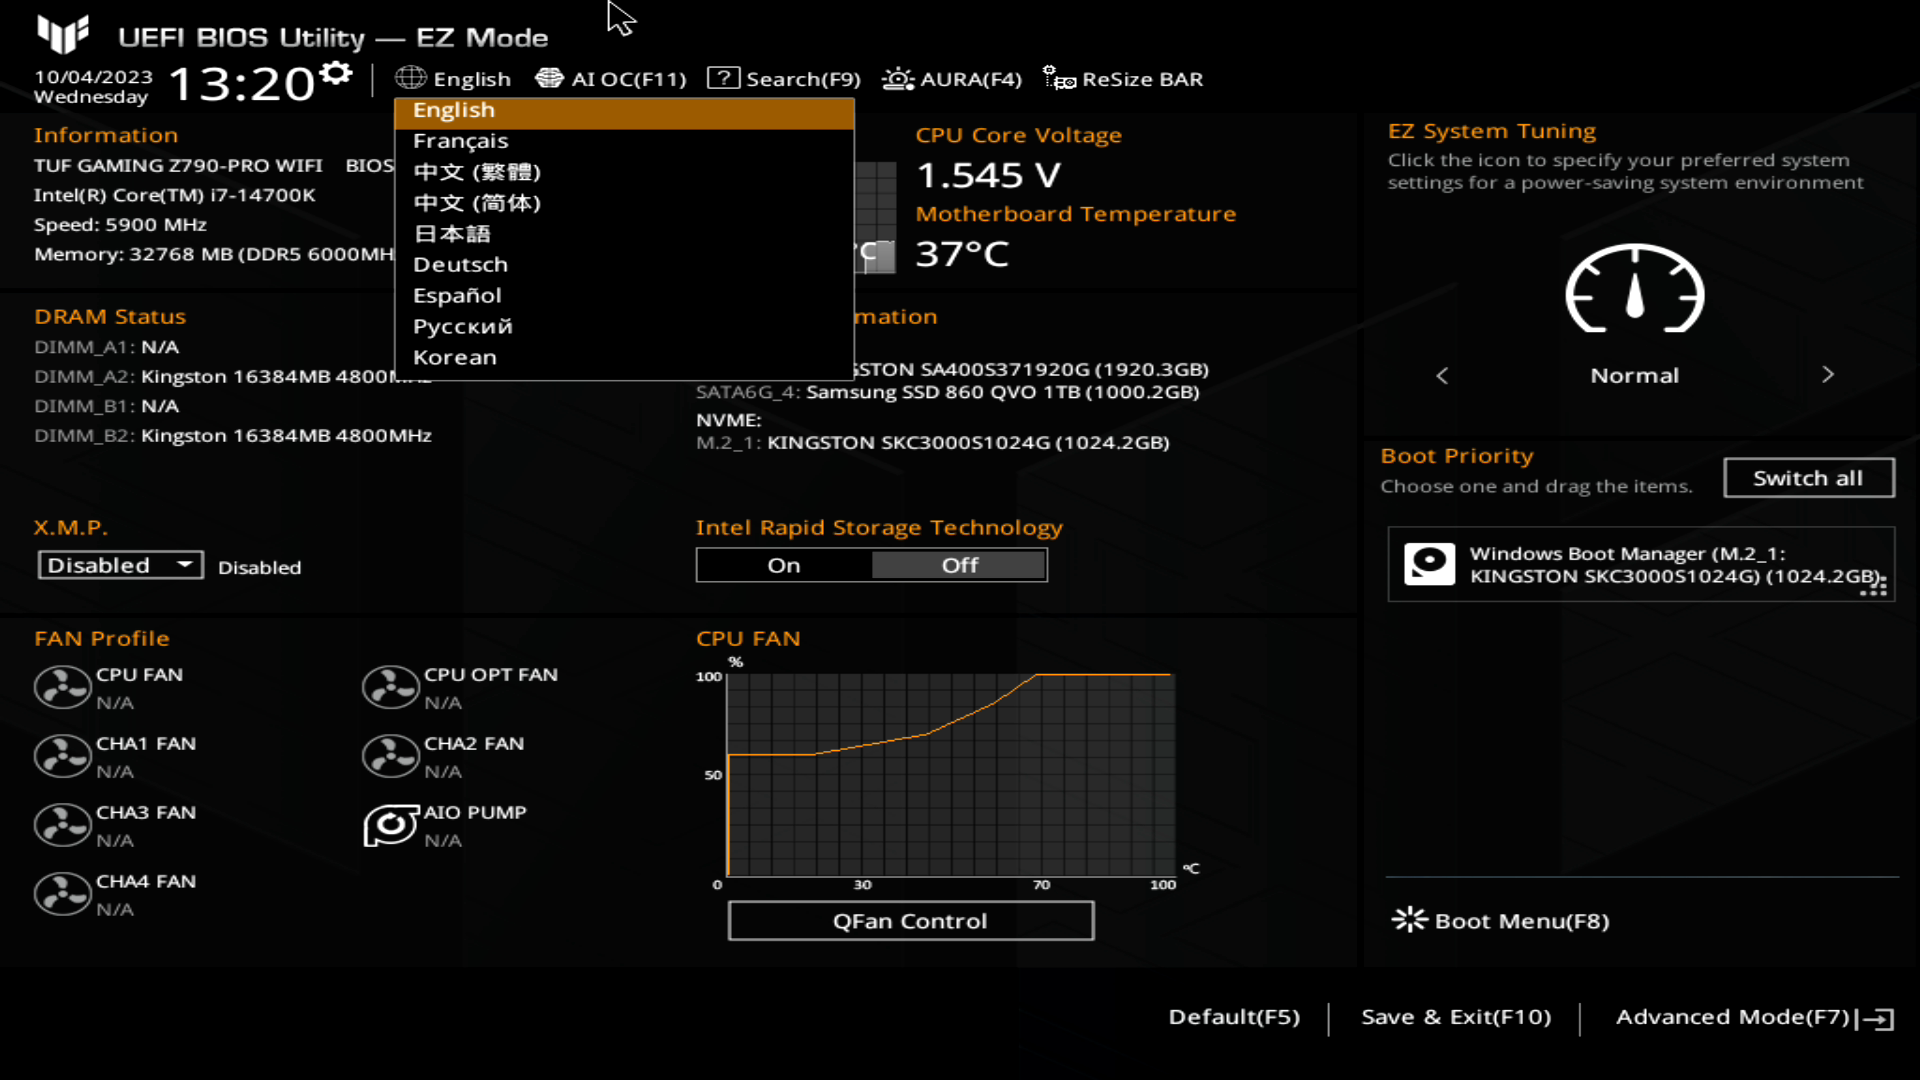Screen dimensions: 1920x1080
Task: Click the Boot Menu star icon
Action: coord(1409,920)
